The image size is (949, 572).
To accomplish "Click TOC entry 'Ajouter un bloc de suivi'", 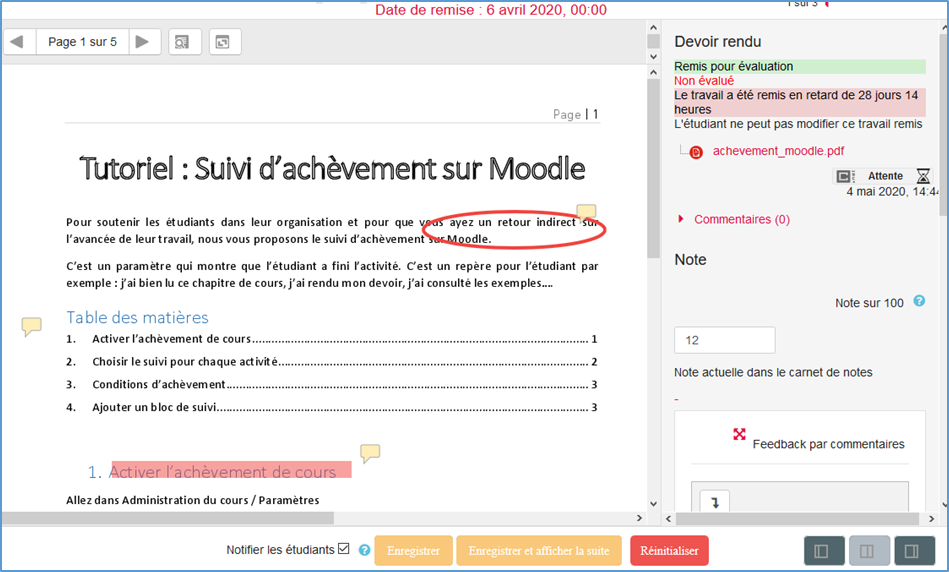I will [x=332, y=407].
